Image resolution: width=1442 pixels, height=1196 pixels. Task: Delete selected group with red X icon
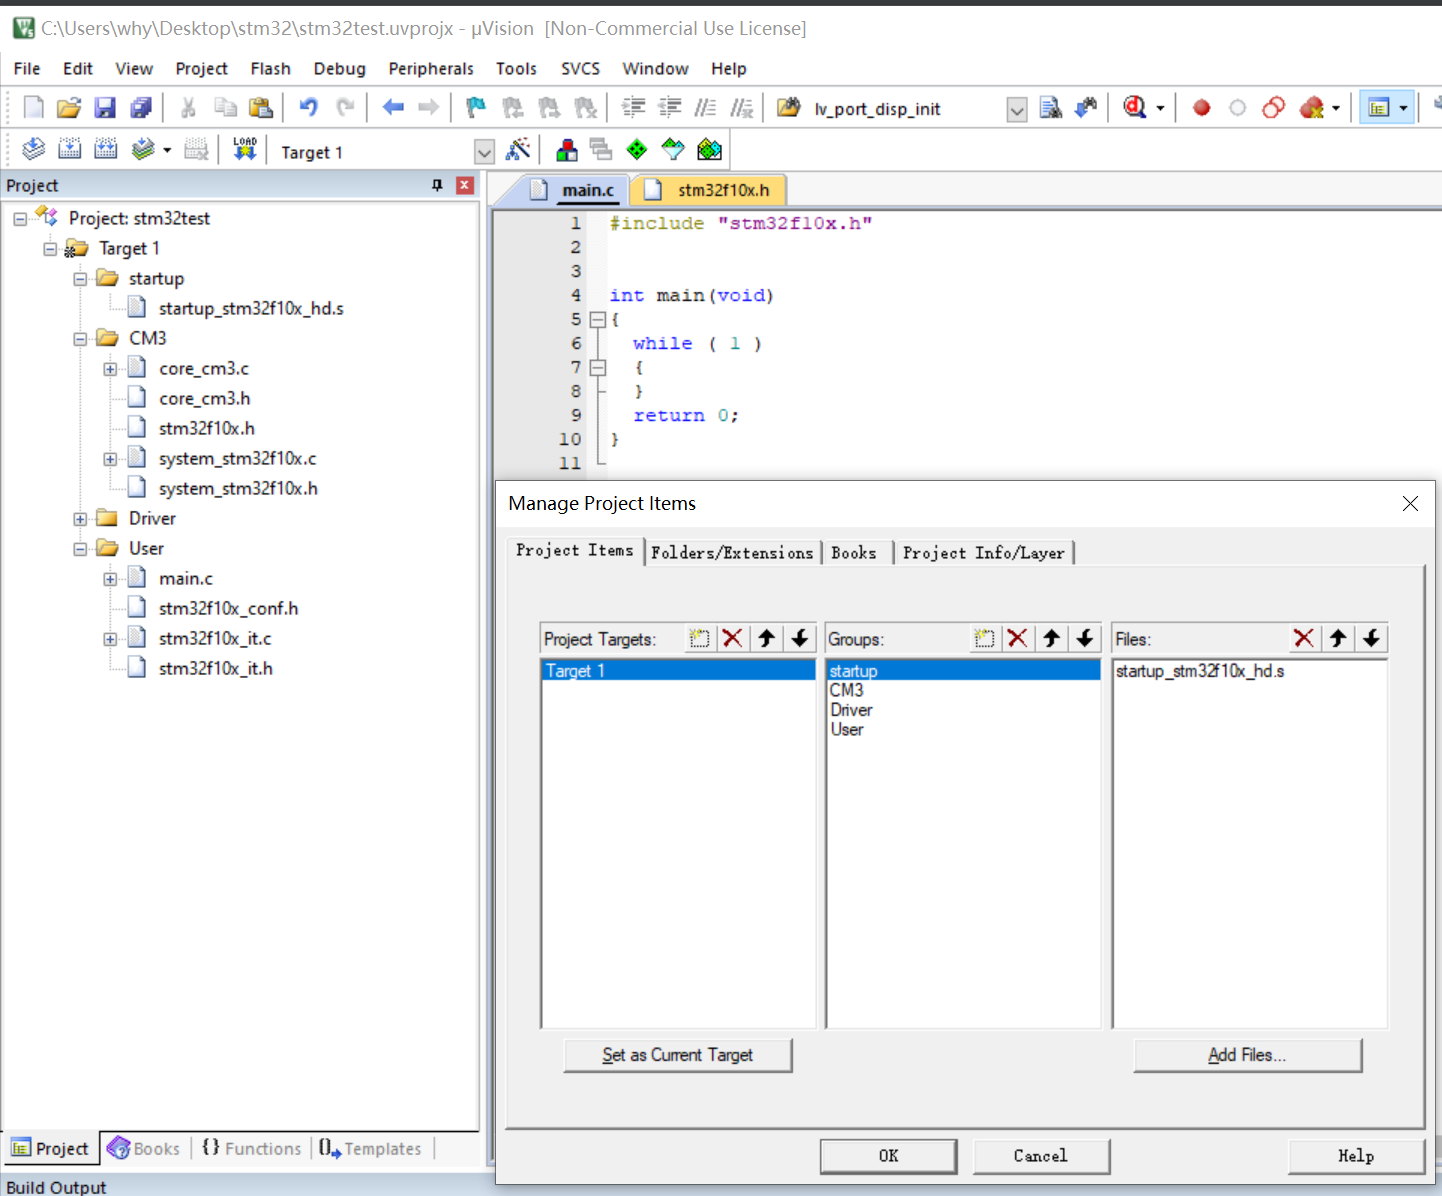1018,638
